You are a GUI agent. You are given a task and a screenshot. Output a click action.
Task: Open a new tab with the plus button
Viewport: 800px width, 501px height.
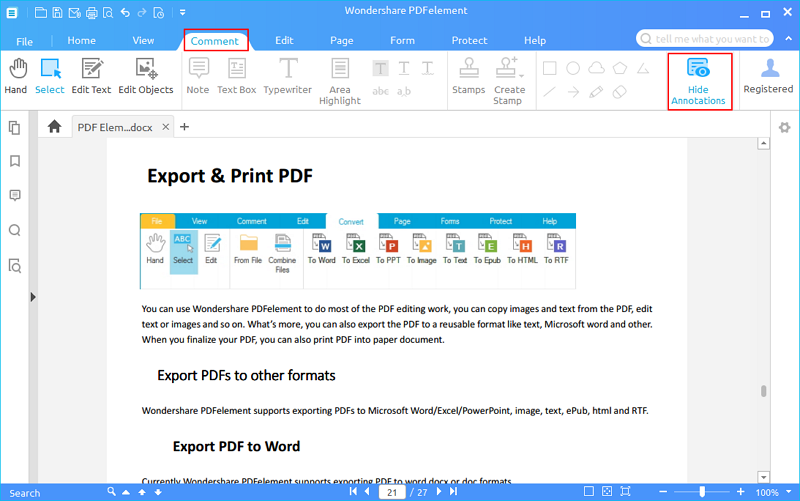click(x=185, y=127)
